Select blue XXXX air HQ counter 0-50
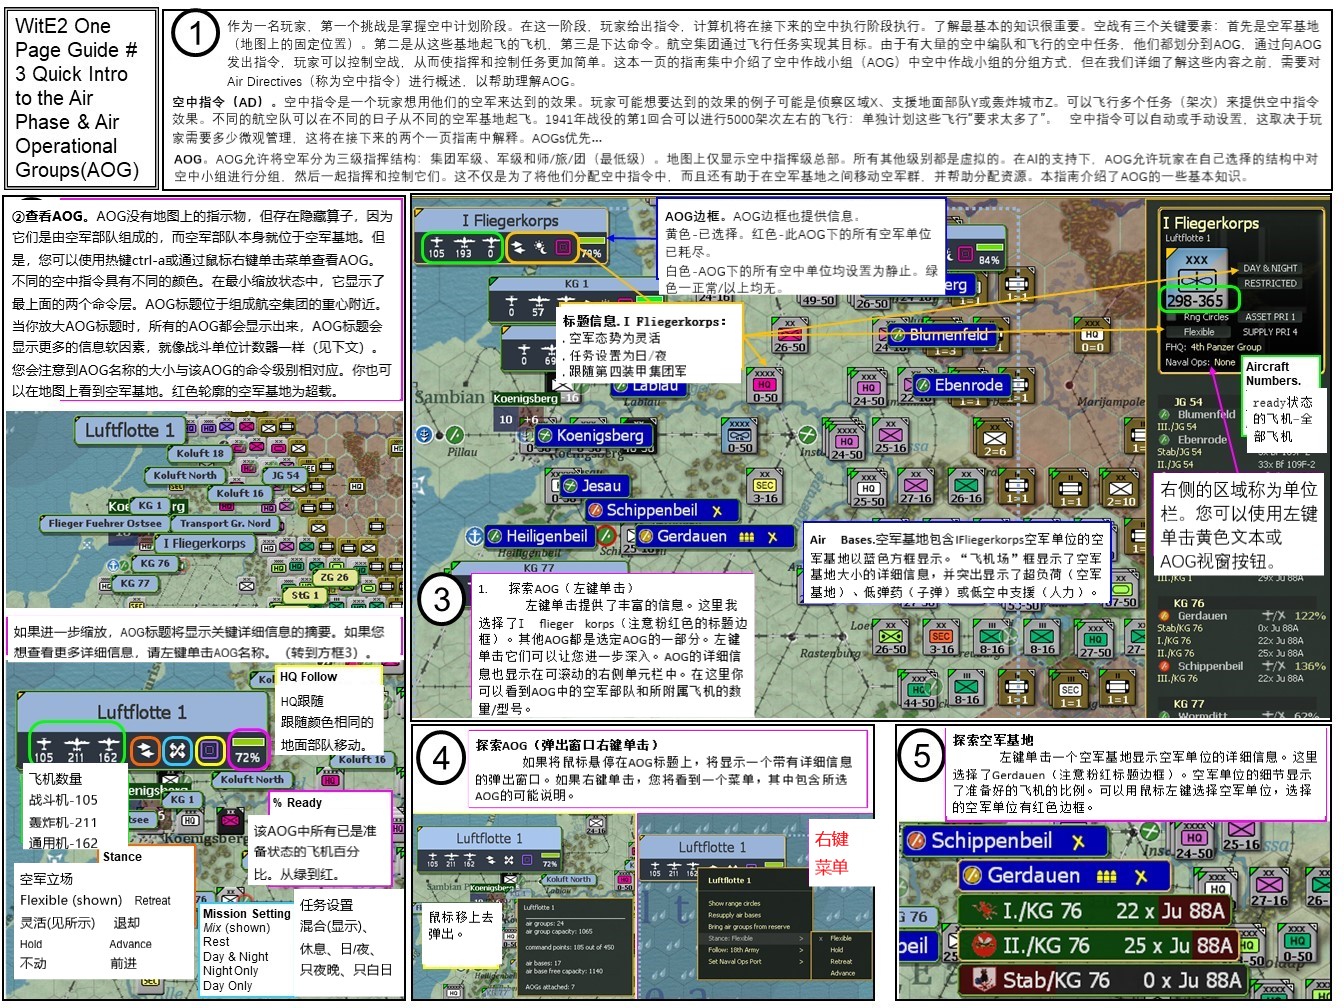 [x=740, y=436]
